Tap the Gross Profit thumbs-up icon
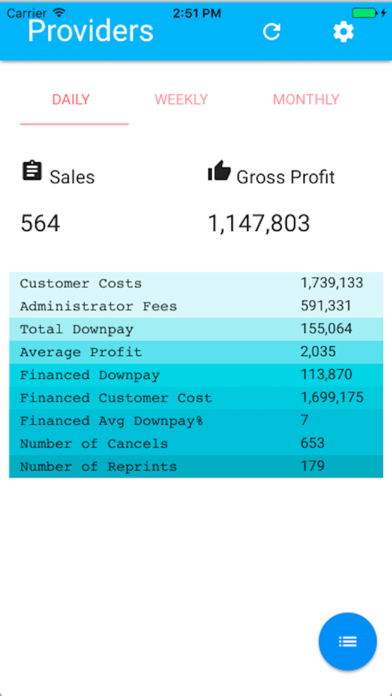 click(x=219, y=170)
